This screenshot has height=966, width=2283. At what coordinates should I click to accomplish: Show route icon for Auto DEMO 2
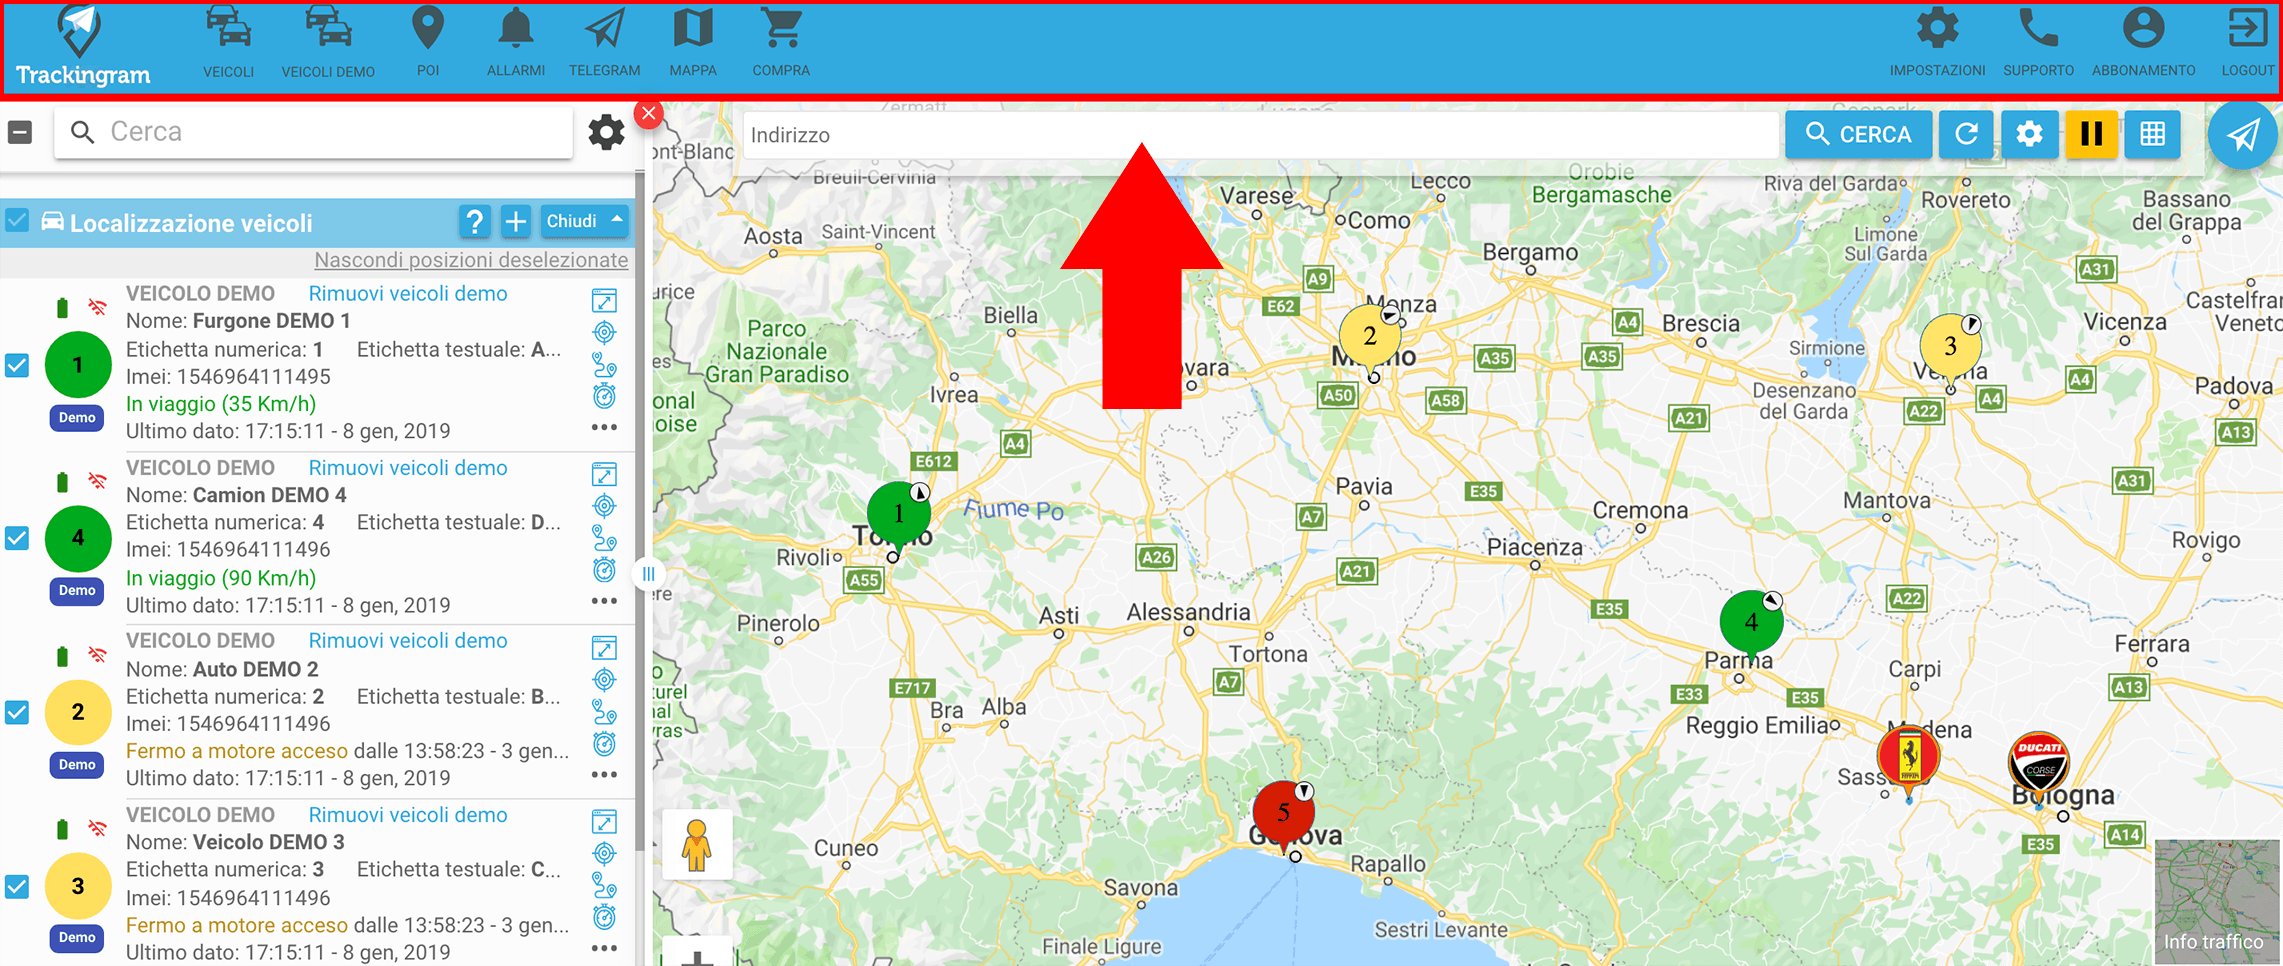click(x=604, y=712)
